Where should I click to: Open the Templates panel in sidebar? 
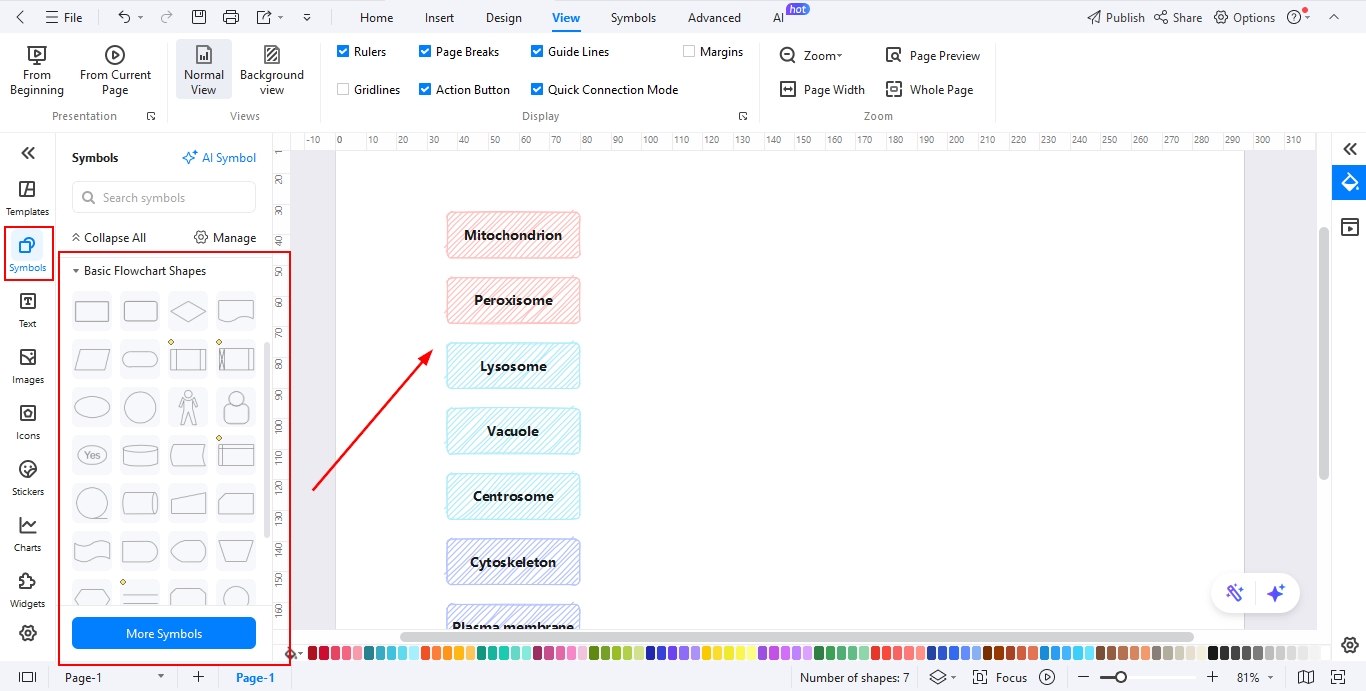tap(27, 197)
